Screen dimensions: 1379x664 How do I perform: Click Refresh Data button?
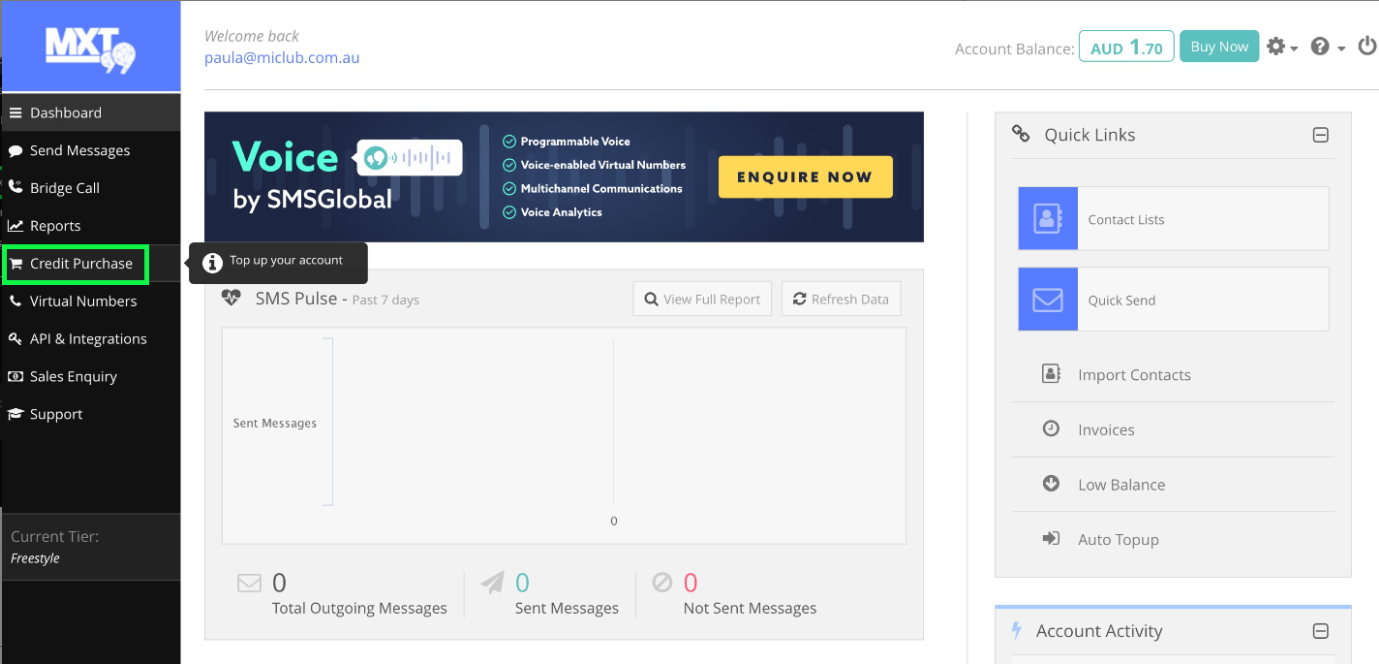coord(841,299)
